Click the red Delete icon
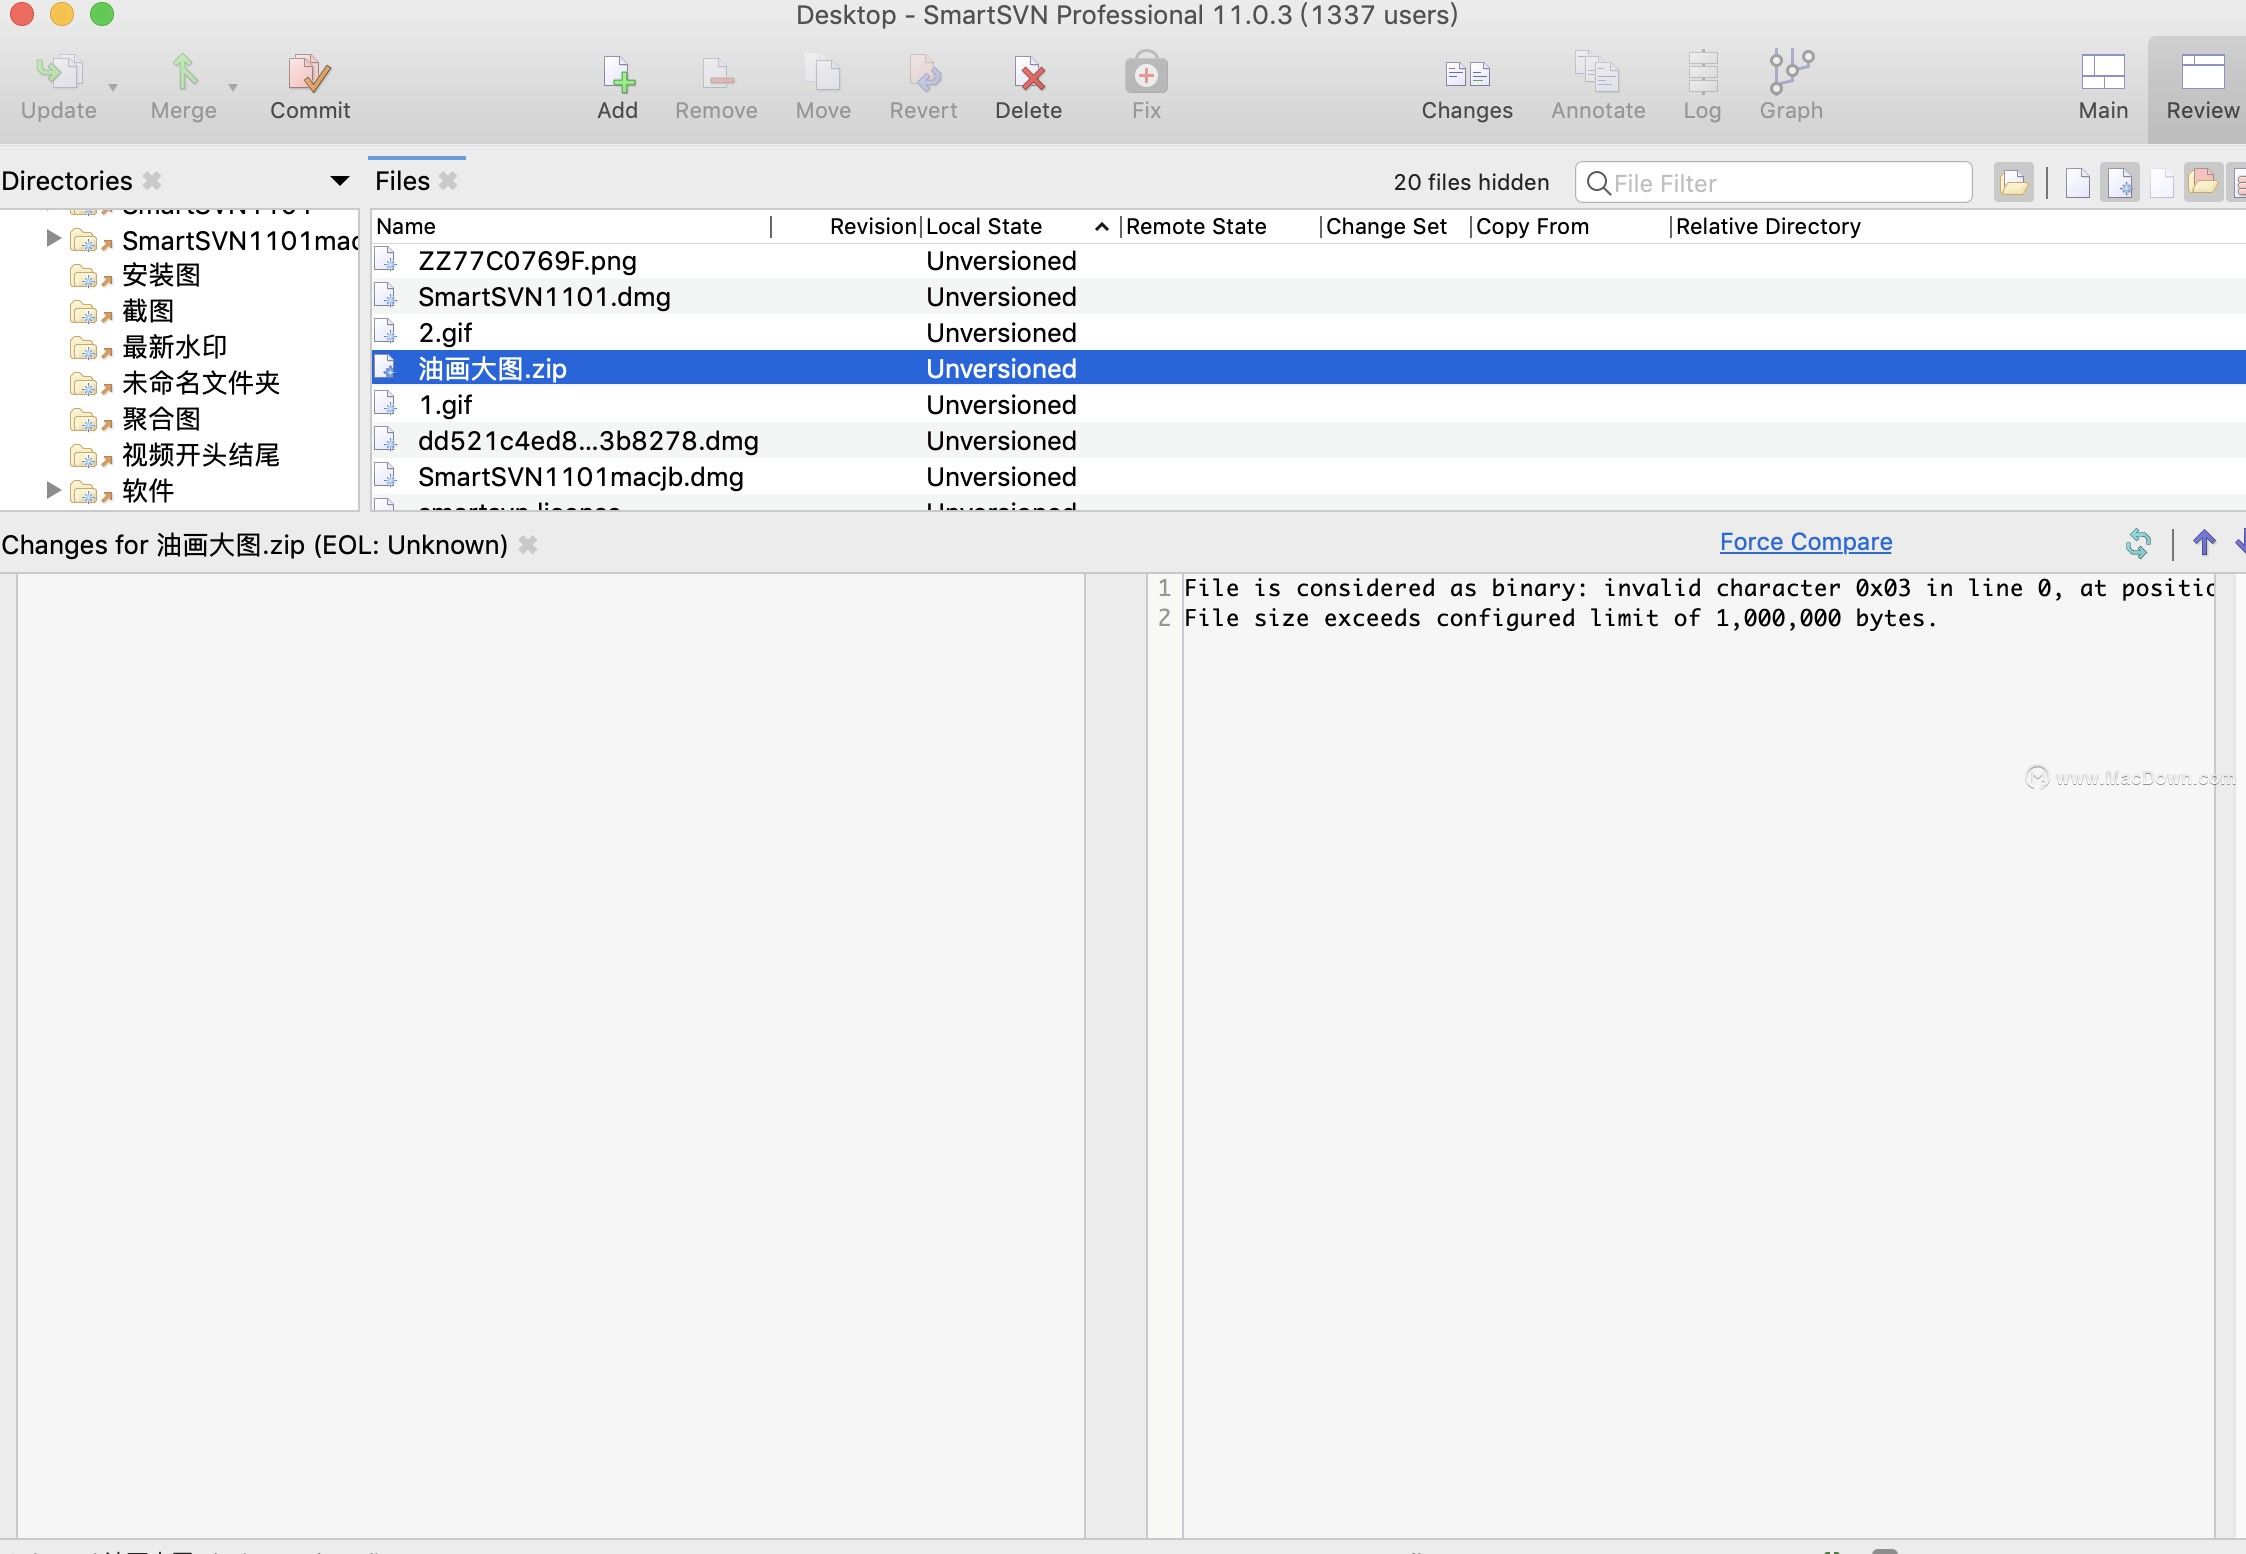This screenshot has height=1554, width=2246. tap(1028, 73)
